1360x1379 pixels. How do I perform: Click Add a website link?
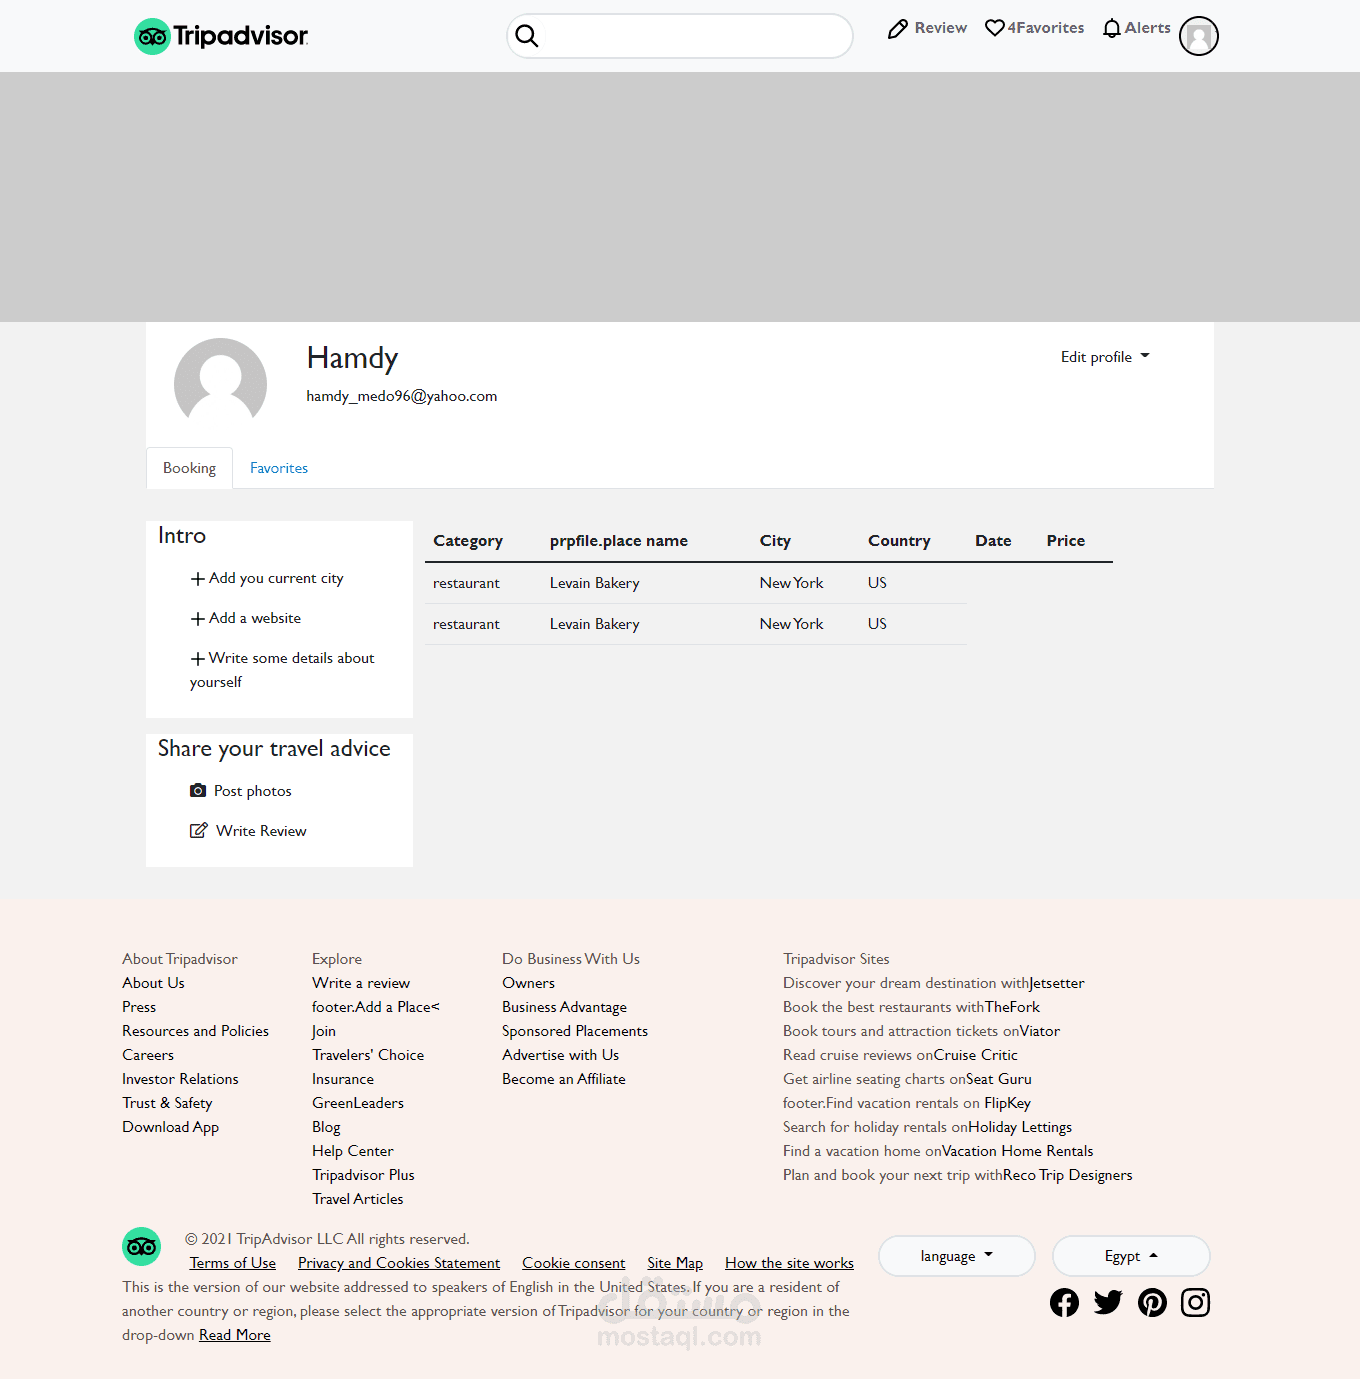click(255, 618)
